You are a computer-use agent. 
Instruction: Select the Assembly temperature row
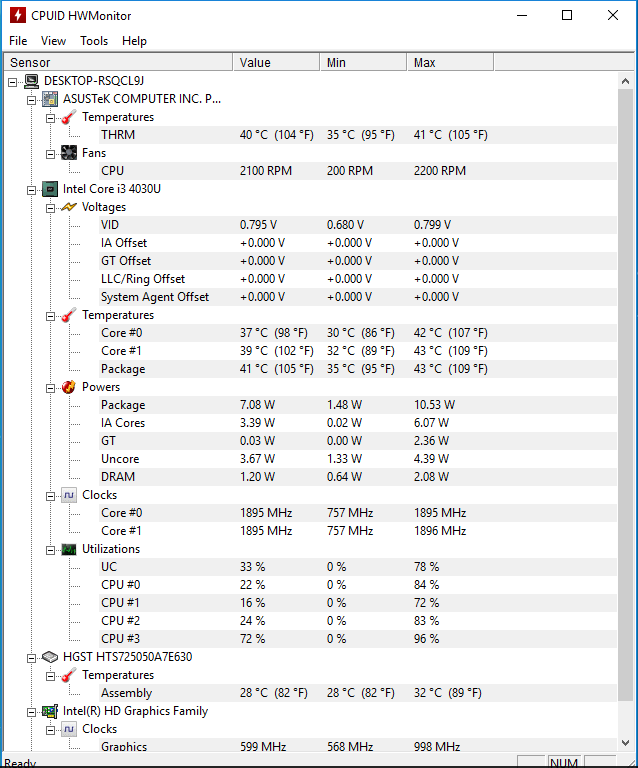(358, 693)
